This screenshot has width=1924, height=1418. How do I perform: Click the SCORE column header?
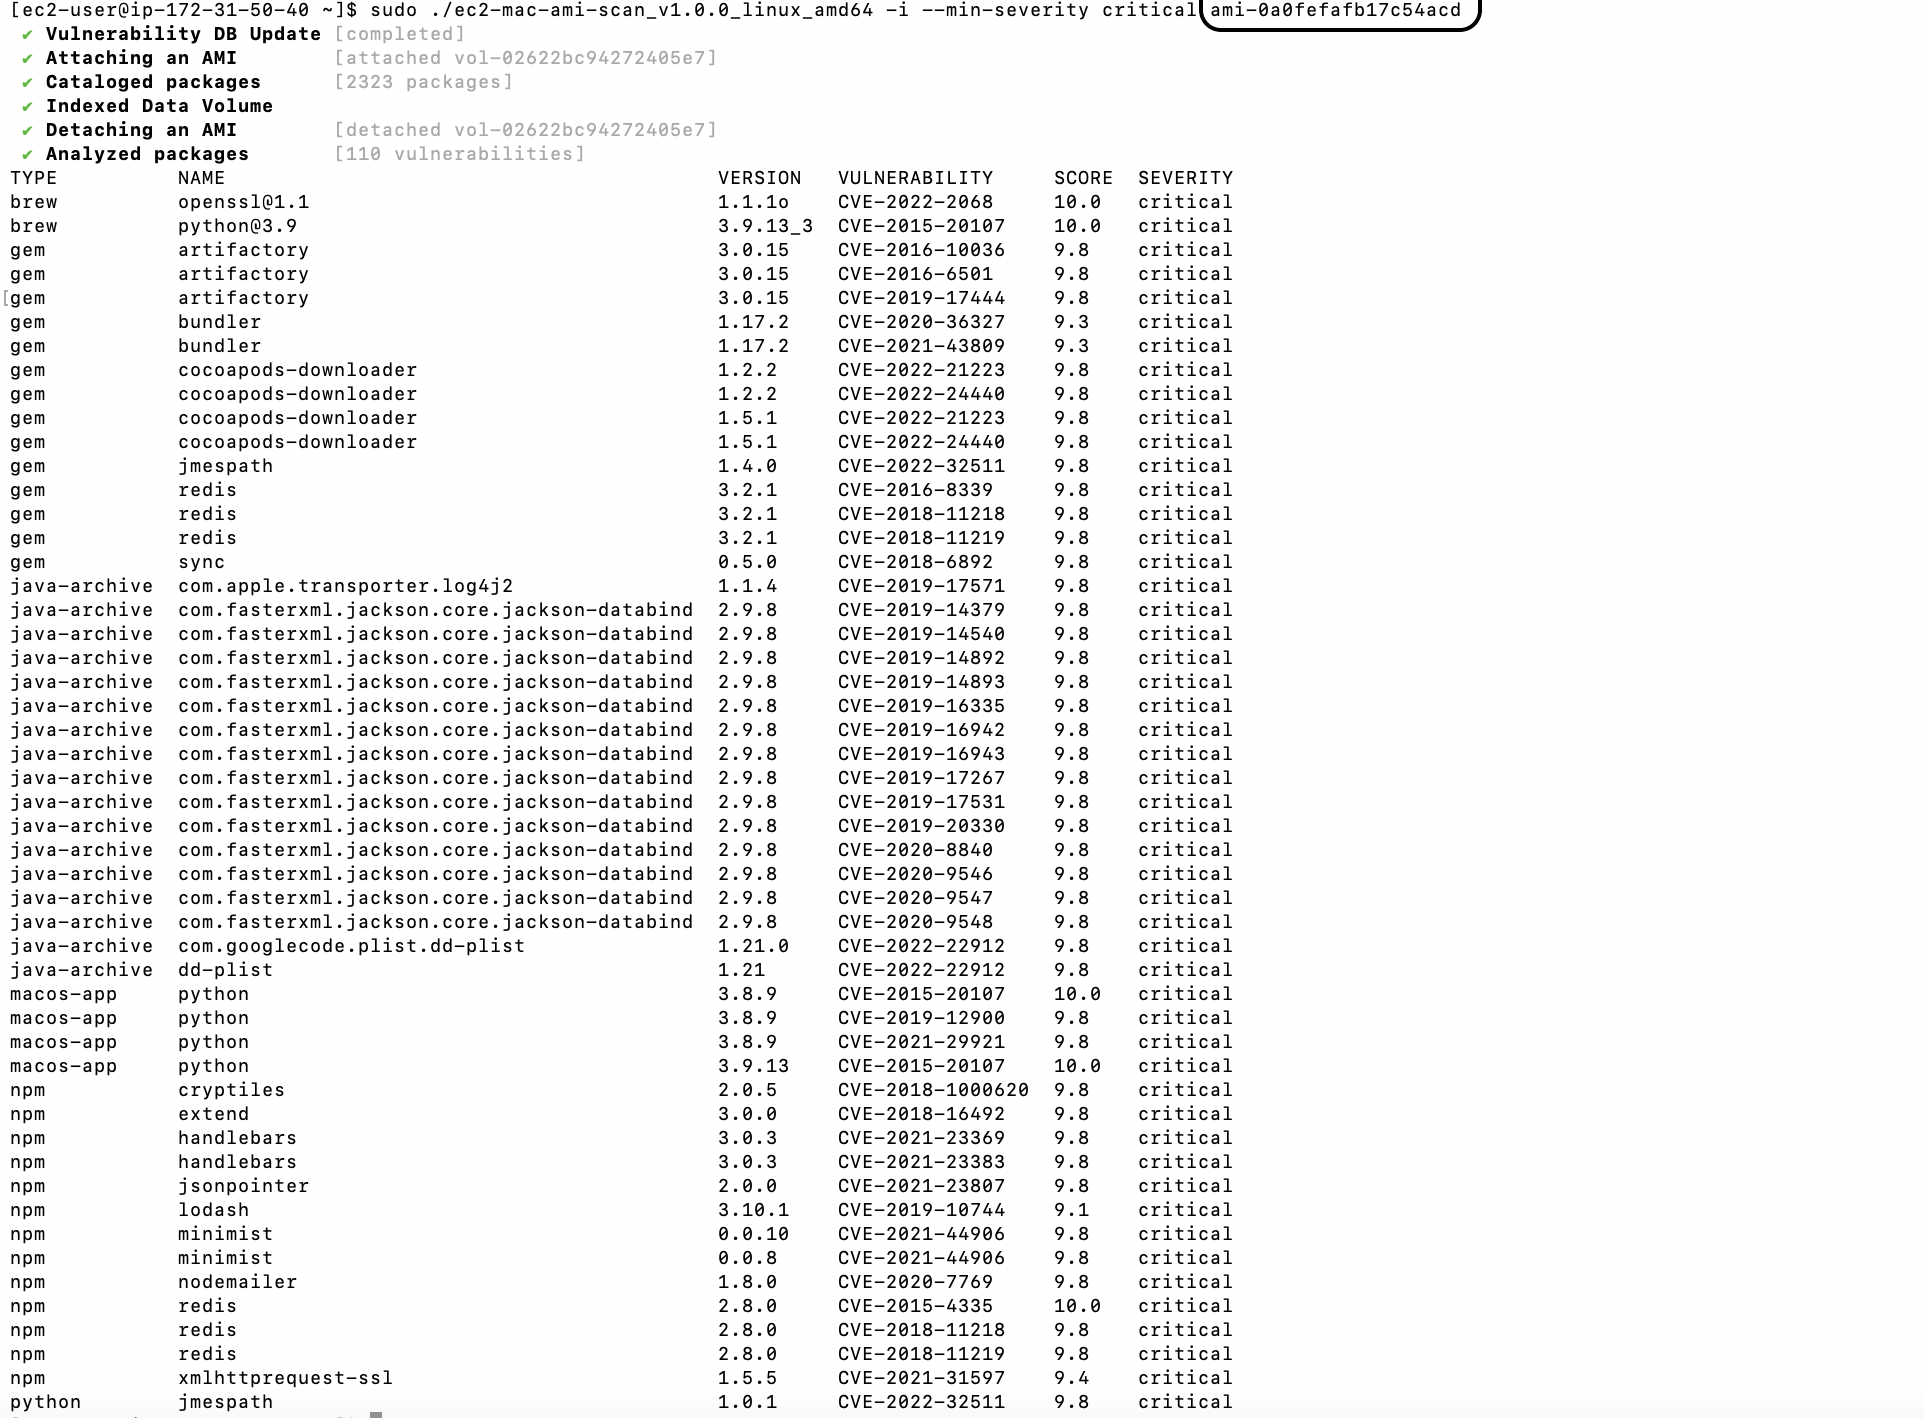point(1084,178)
